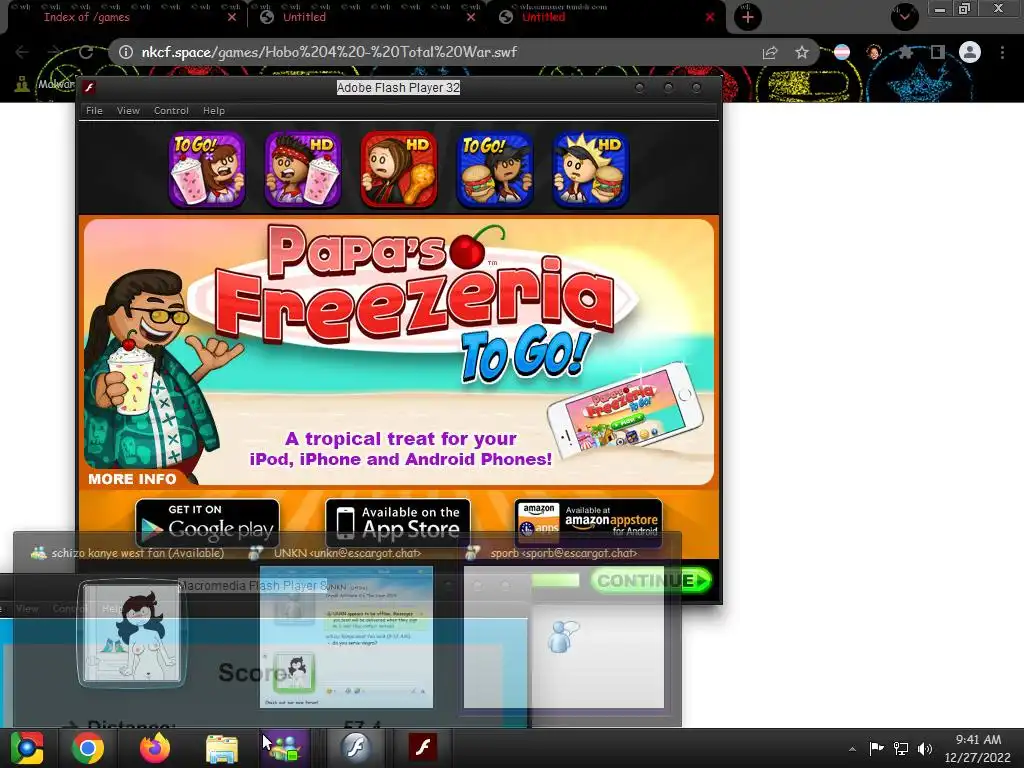Open the extensions puzzle icon
This screenshot has width=1024, height=768.
coord(905,52)
